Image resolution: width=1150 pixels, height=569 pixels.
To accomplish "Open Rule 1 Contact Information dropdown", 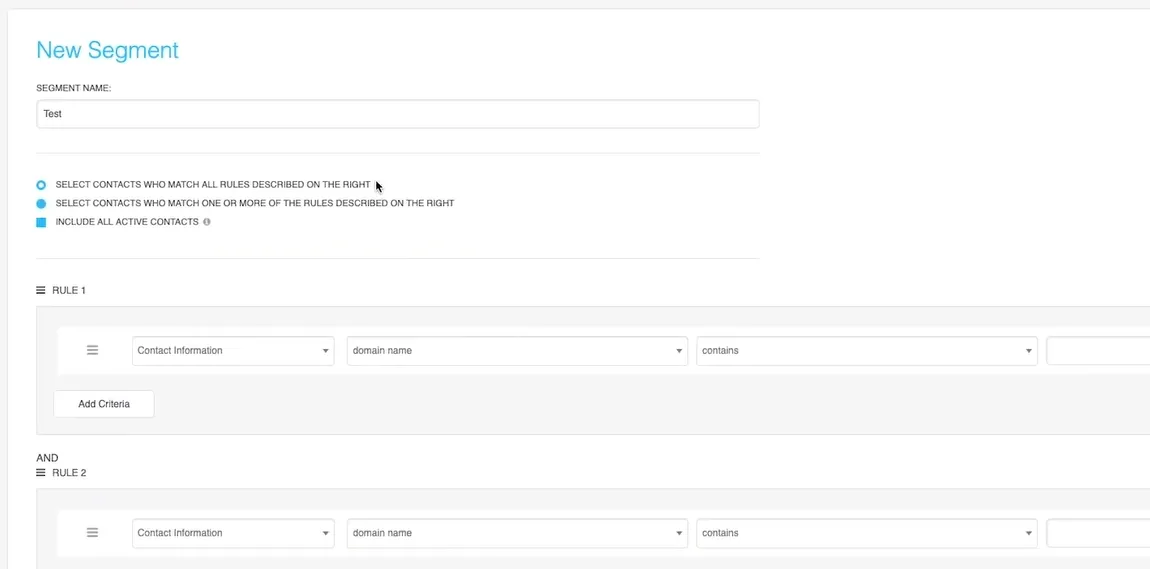I will 233,350.
